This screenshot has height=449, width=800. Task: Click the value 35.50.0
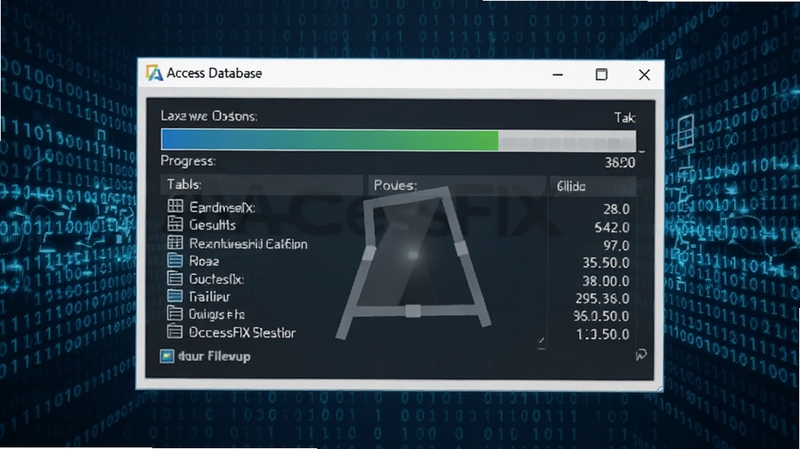coord(606,263)
